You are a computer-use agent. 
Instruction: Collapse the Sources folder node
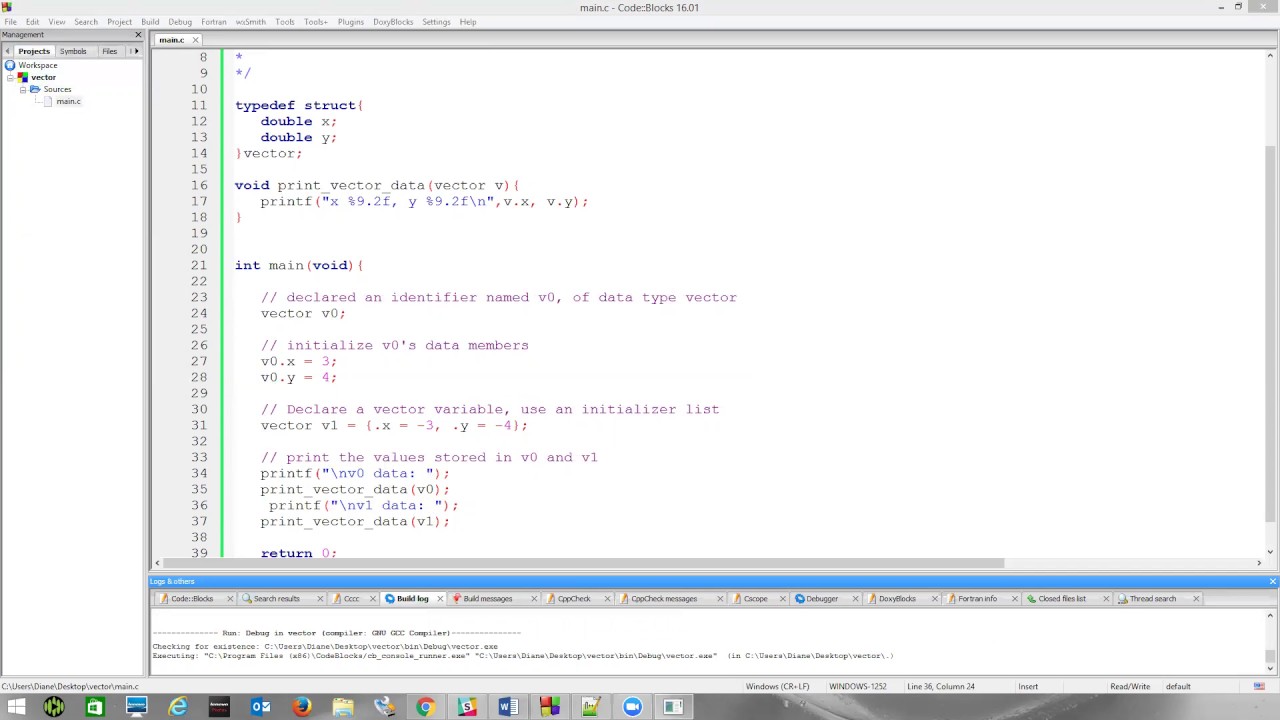[23, 89]
